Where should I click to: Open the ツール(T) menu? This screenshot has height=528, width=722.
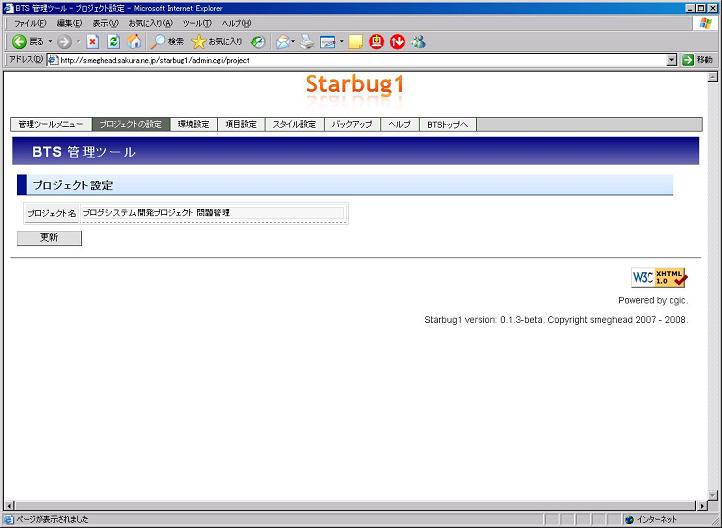pyautogui.click(x=197, y=23)
